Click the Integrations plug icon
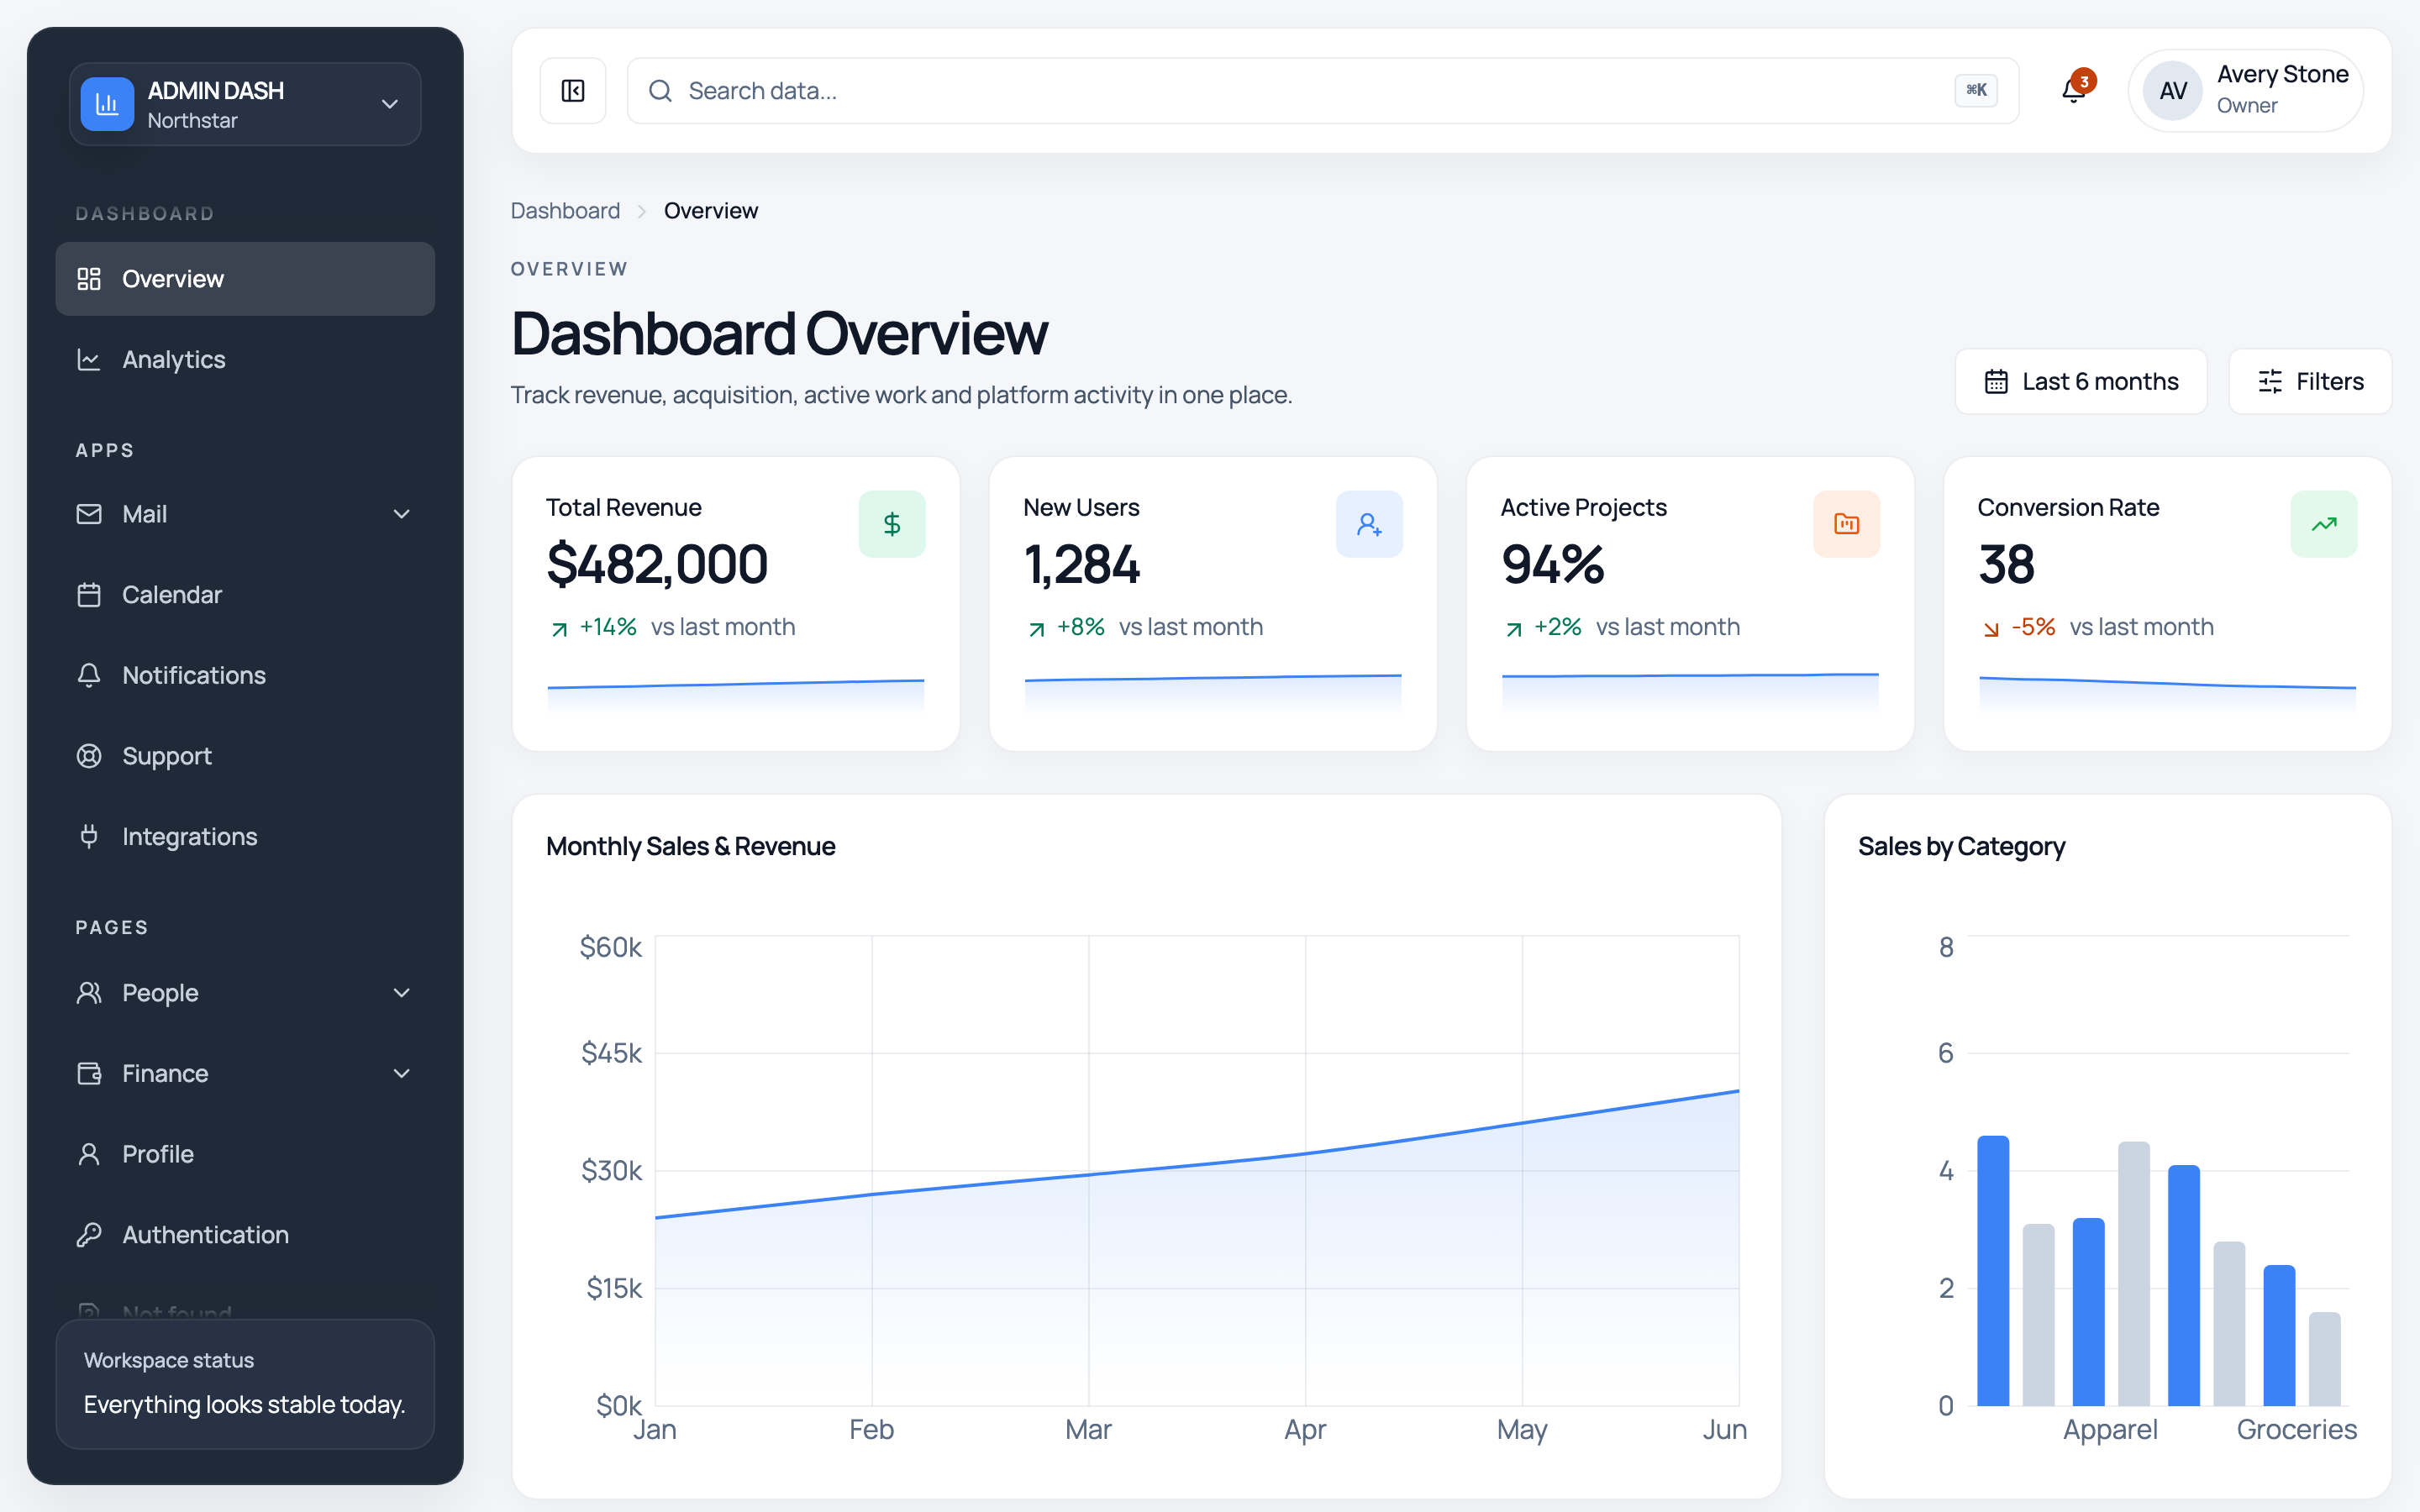Viewport: 2420px width, 1512px height. click(x=89, y=837)
